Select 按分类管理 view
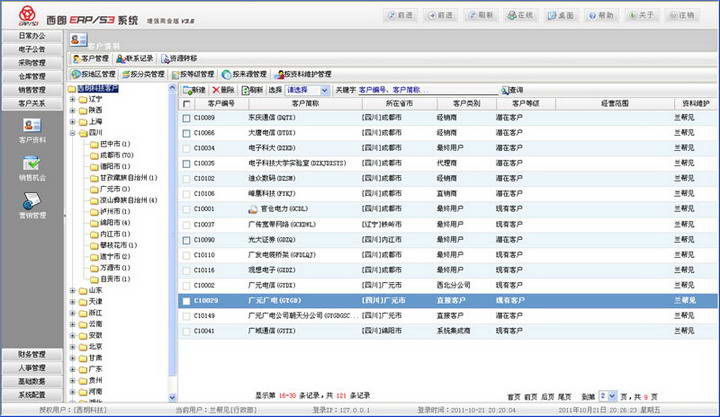 tap(143, 74)
